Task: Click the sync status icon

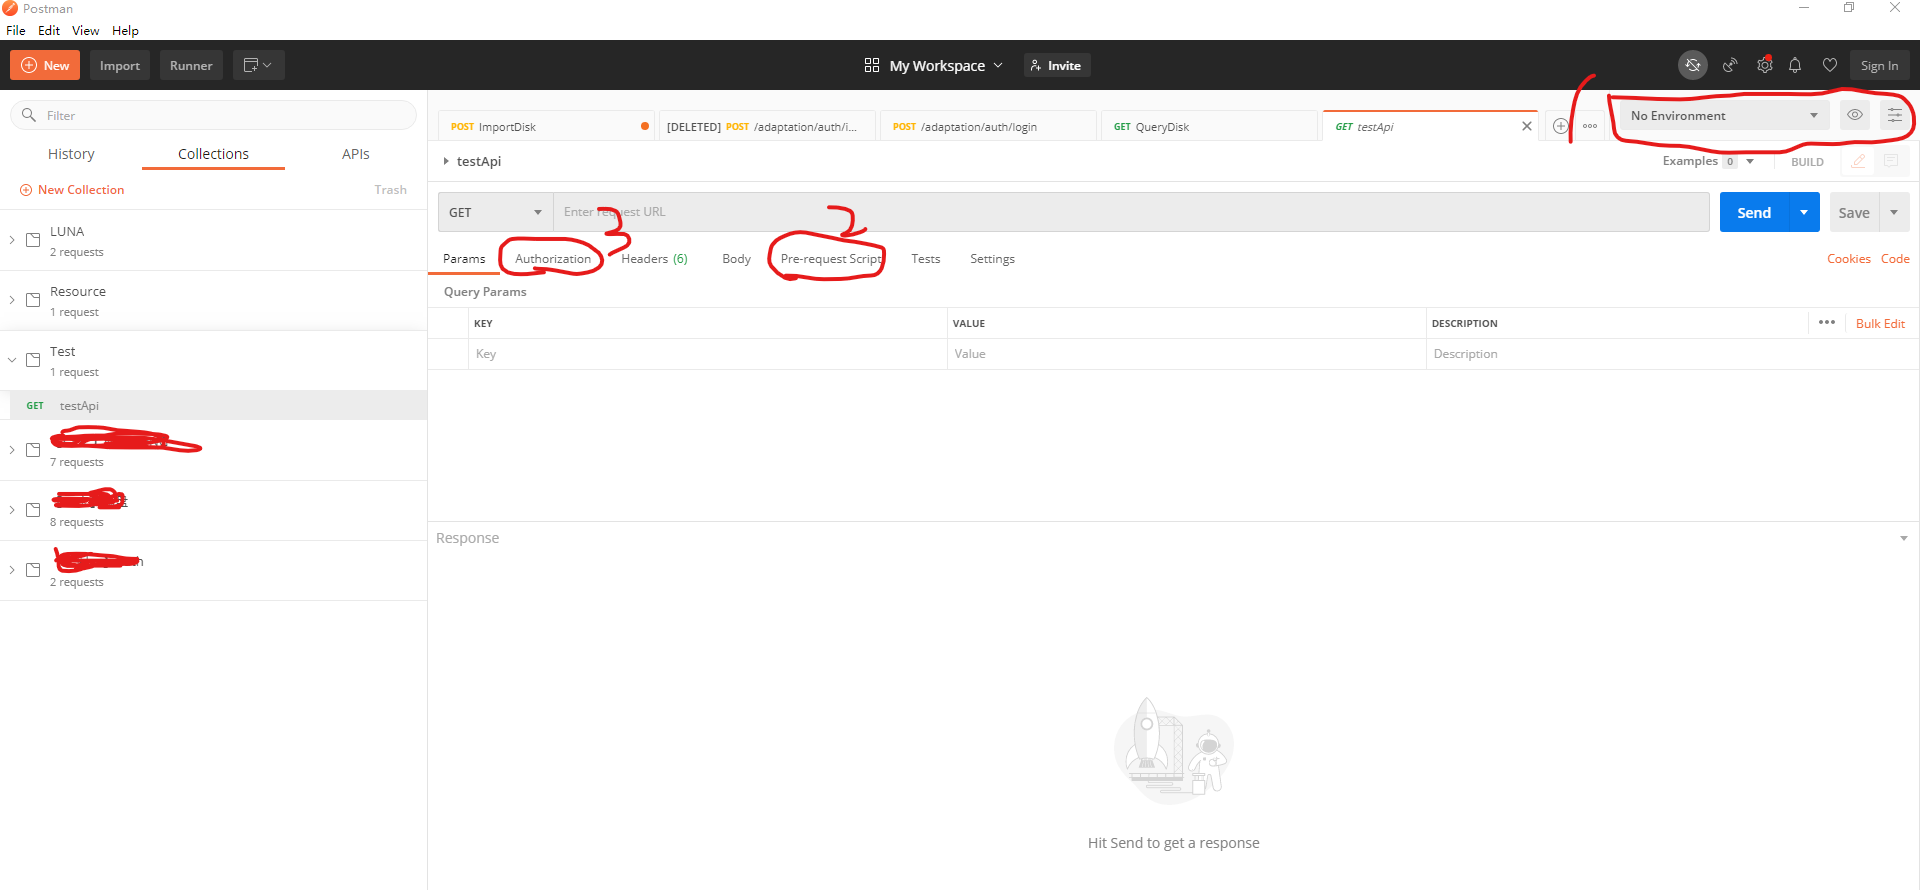Action: 1693,65
